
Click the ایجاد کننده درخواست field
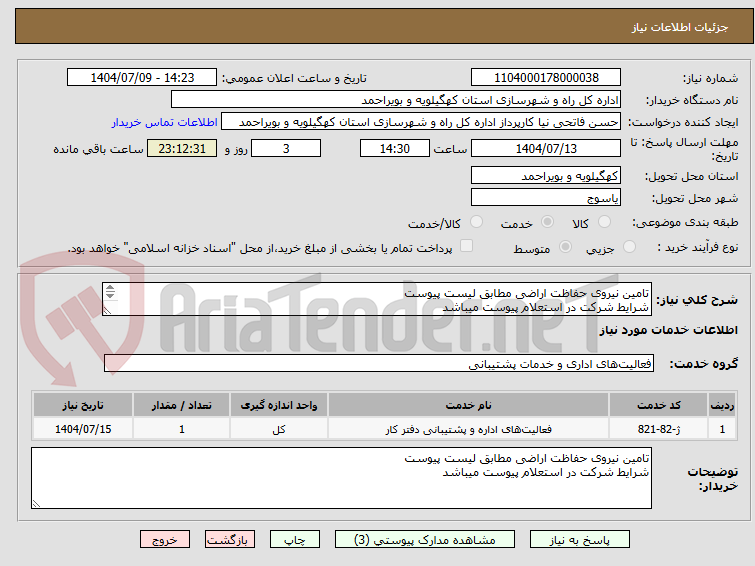click(x=421, y=122)
